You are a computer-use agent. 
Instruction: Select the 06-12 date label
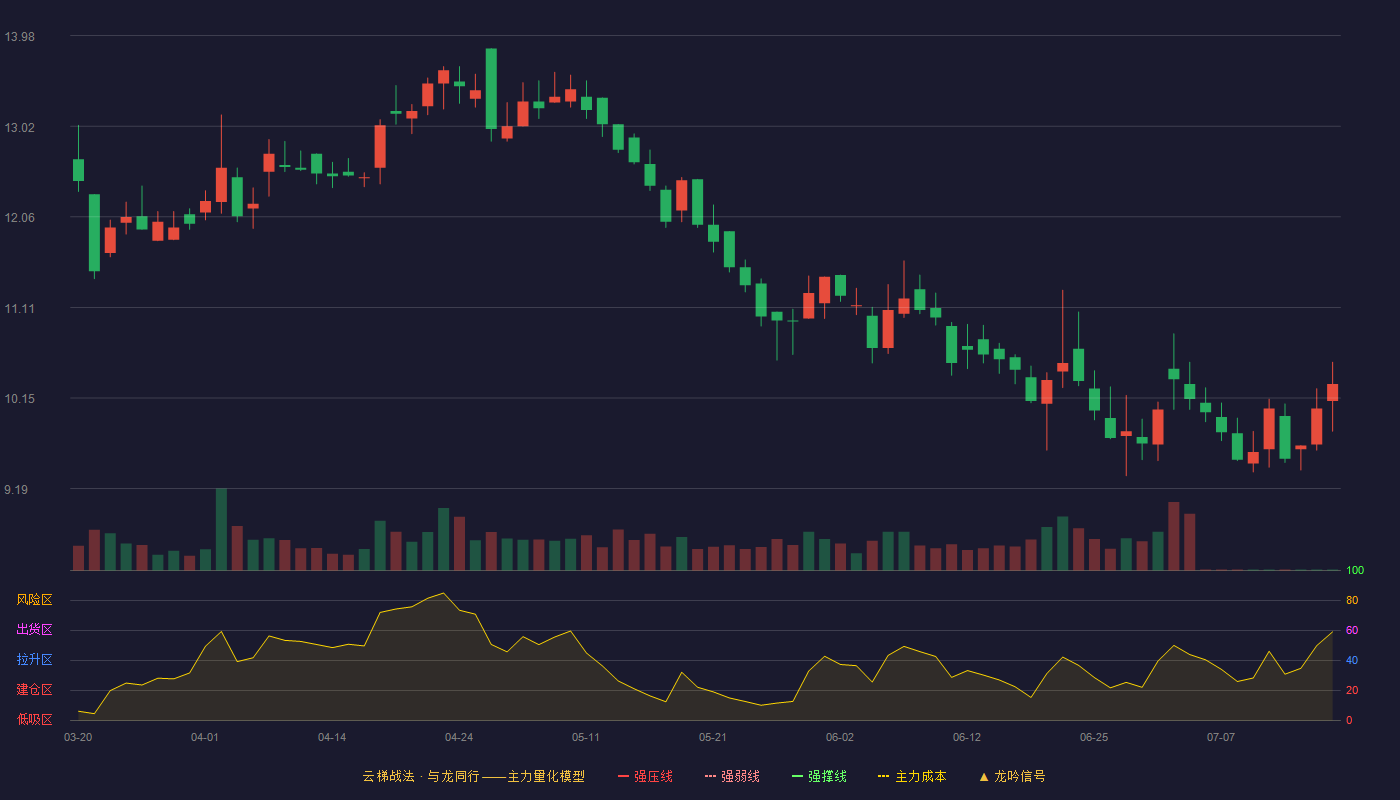coord(967,737)
